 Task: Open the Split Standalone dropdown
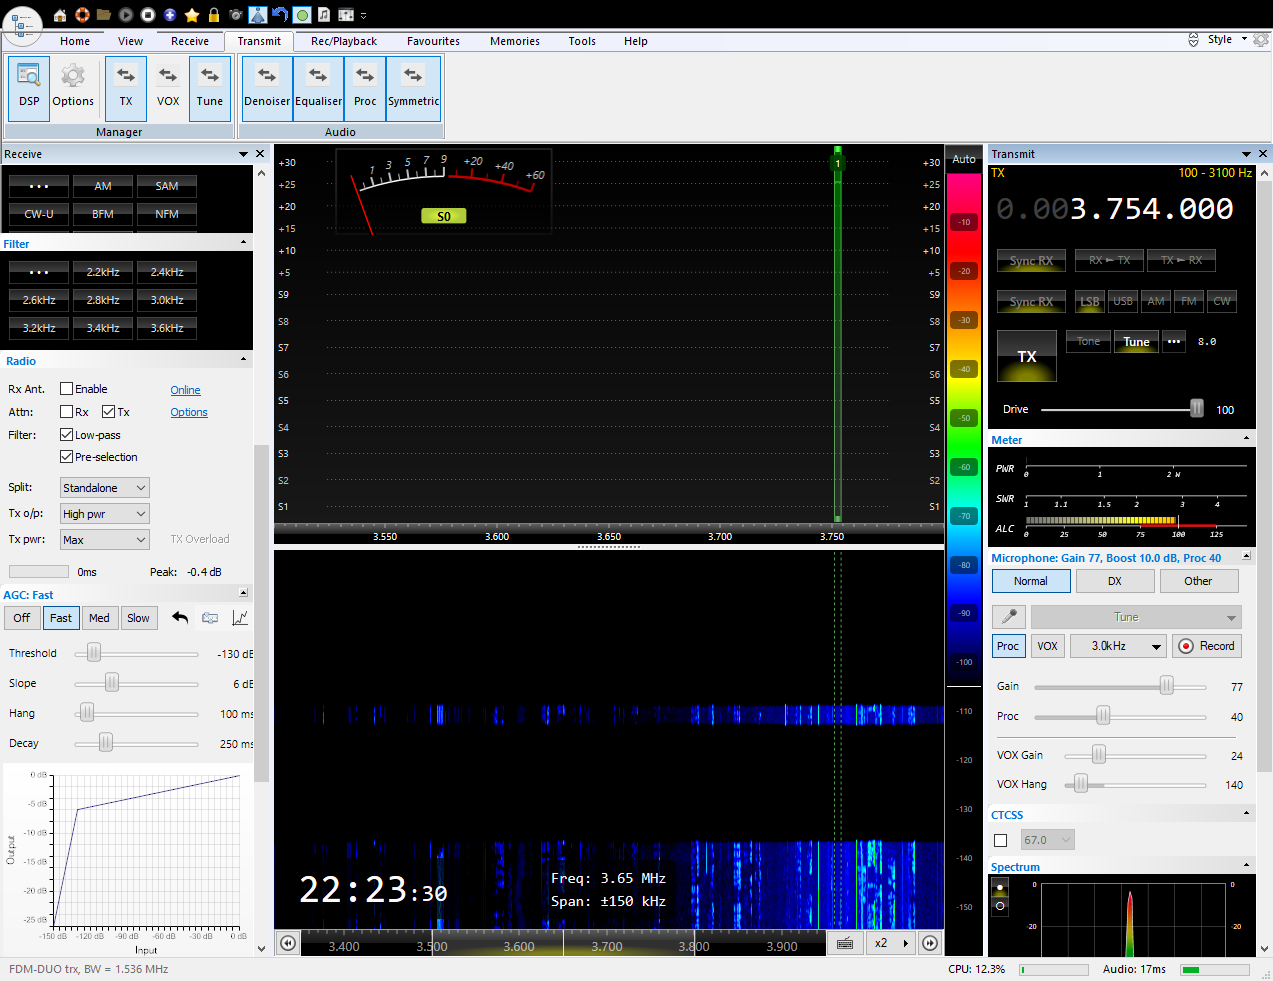[x=105, y=488]
